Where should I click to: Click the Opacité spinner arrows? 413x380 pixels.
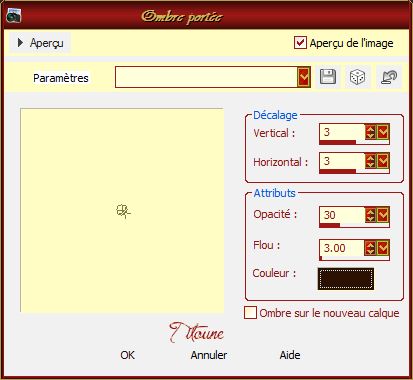pos(371,215)
